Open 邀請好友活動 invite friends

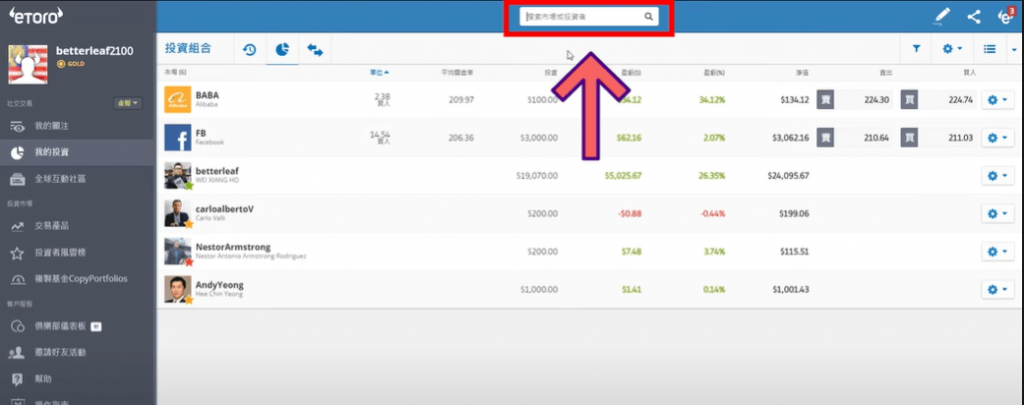tap(78, 353)
